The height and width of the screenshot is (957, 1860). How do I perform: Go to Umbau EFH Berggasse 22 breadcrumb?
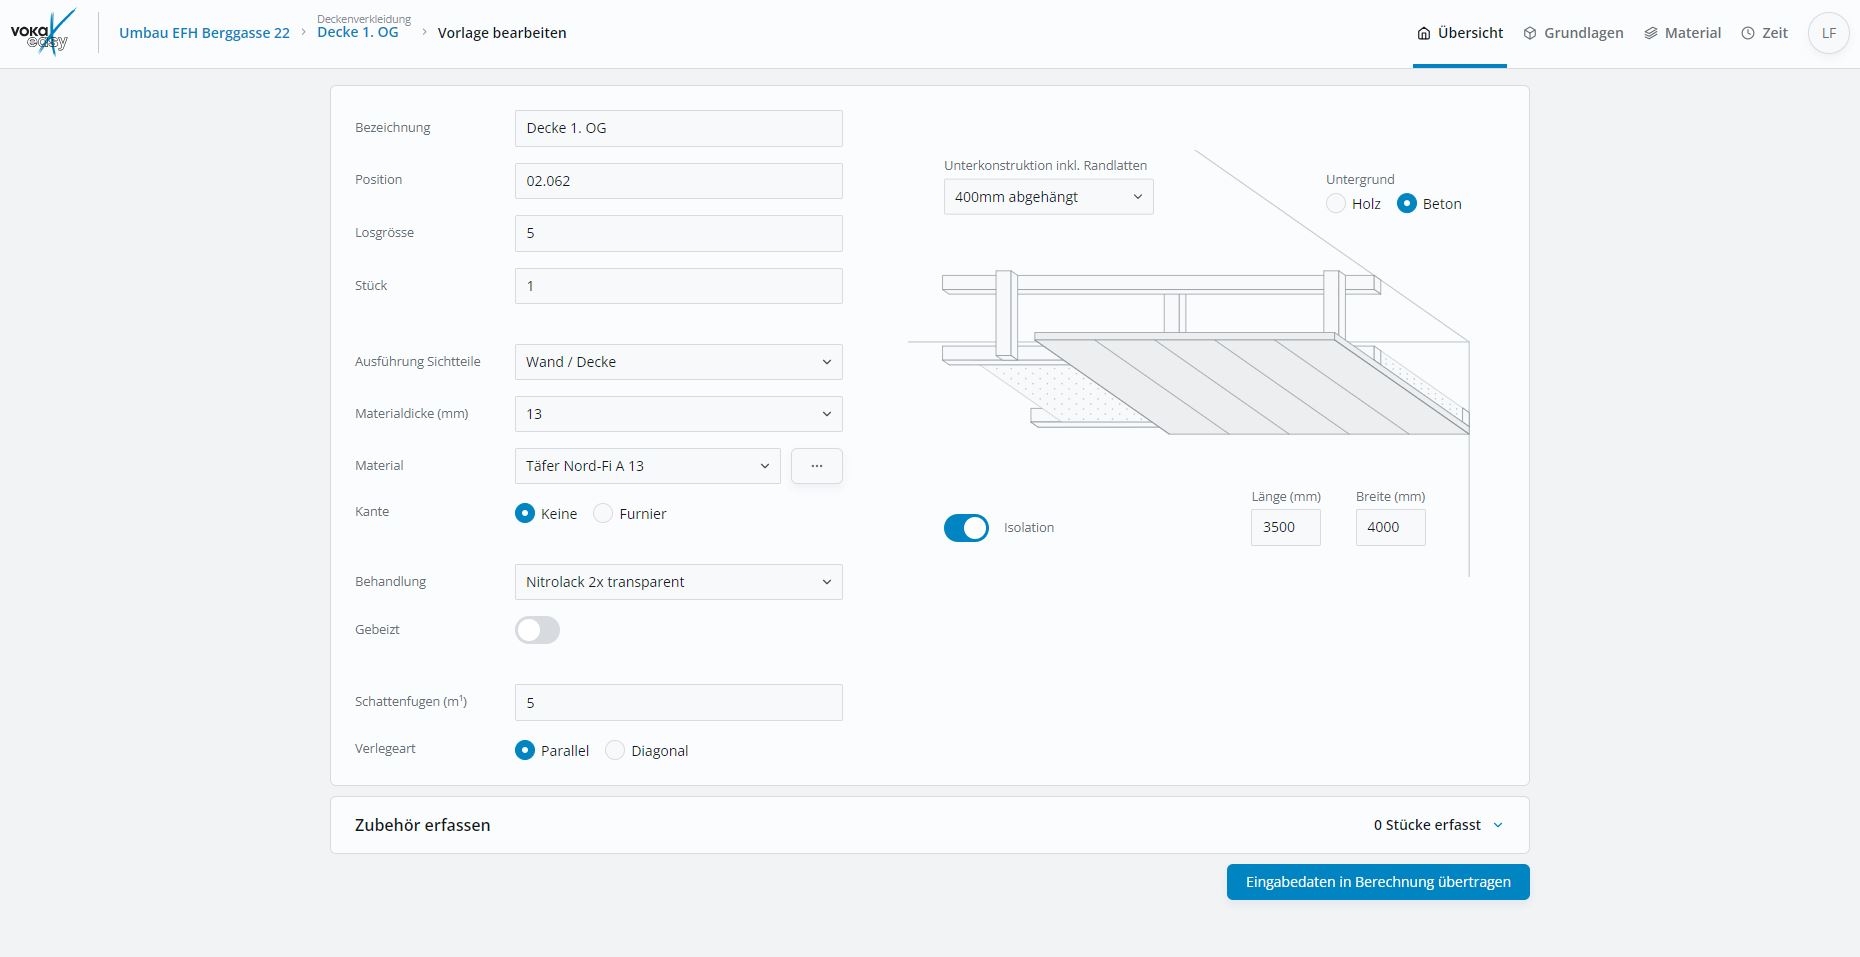point(204,33)
